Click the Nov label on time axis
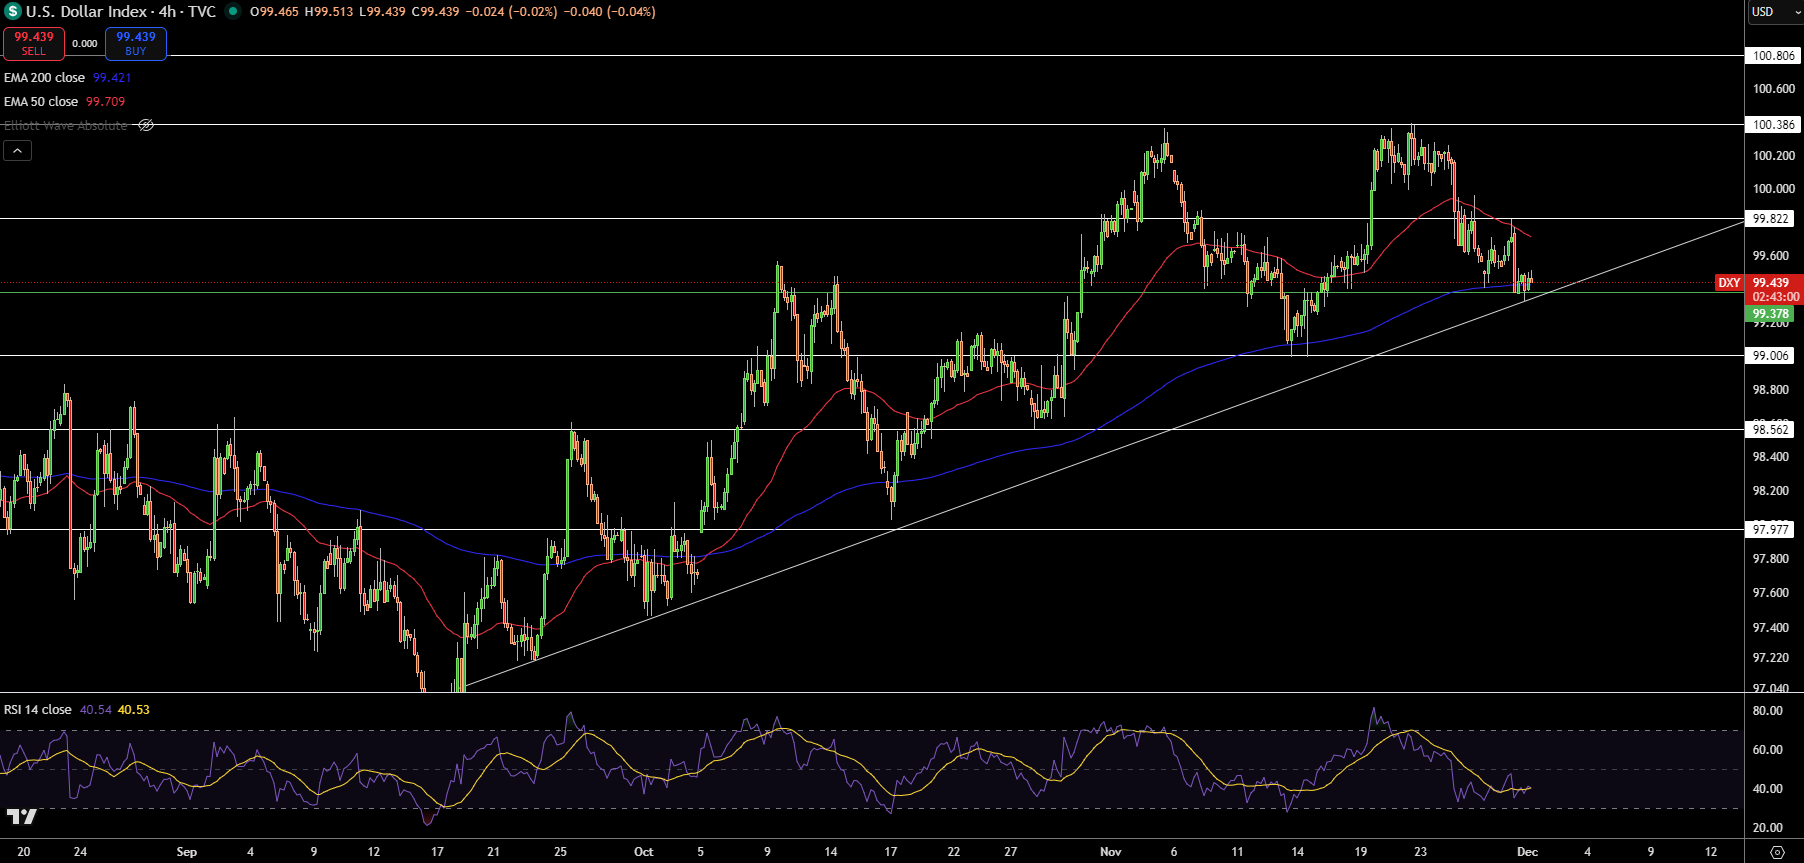Viewport: 1804px width, 863px height. click(1110, 852)
